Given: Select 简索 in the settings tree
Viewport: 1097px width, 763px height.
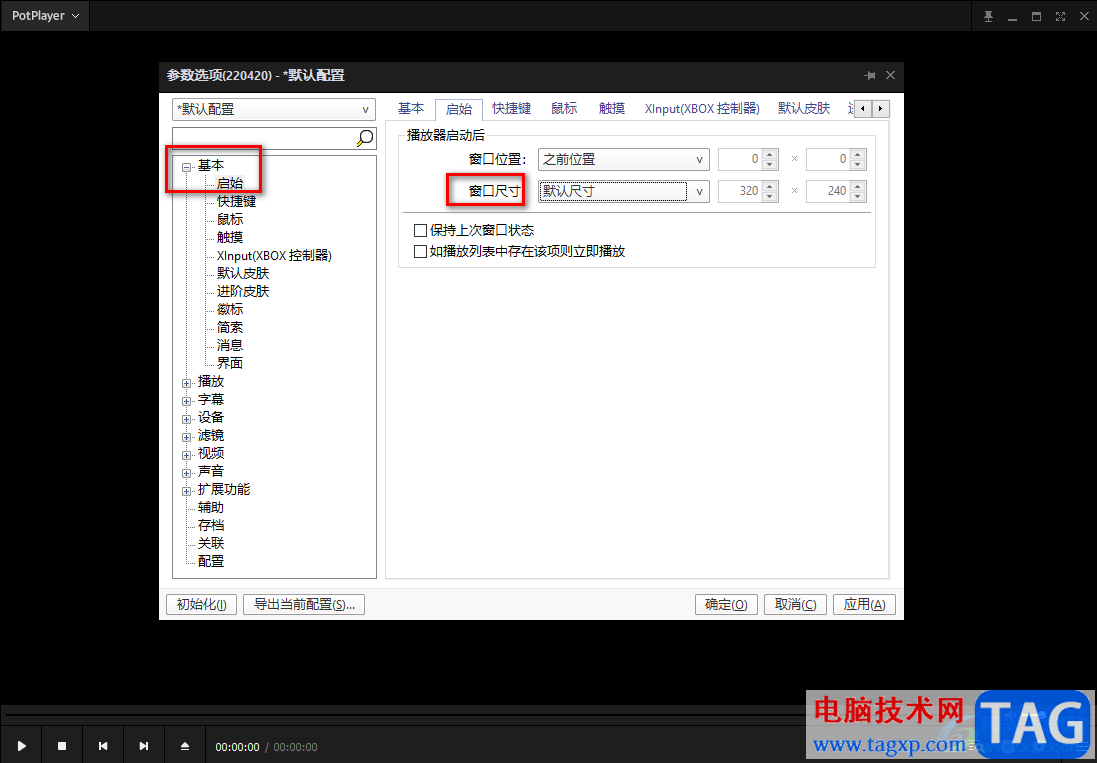Looking at the screenshot, I should pos(229,327).
